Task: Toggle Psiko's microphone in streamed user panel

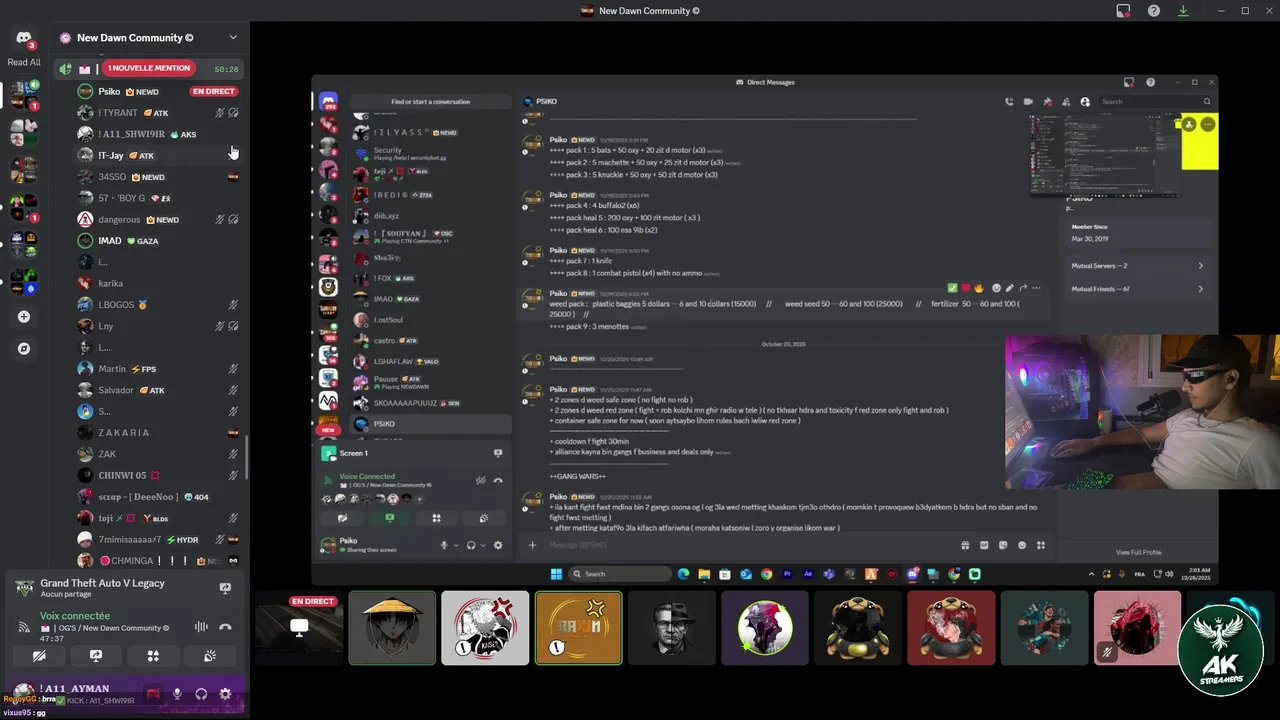Action: tap(444, 545)
